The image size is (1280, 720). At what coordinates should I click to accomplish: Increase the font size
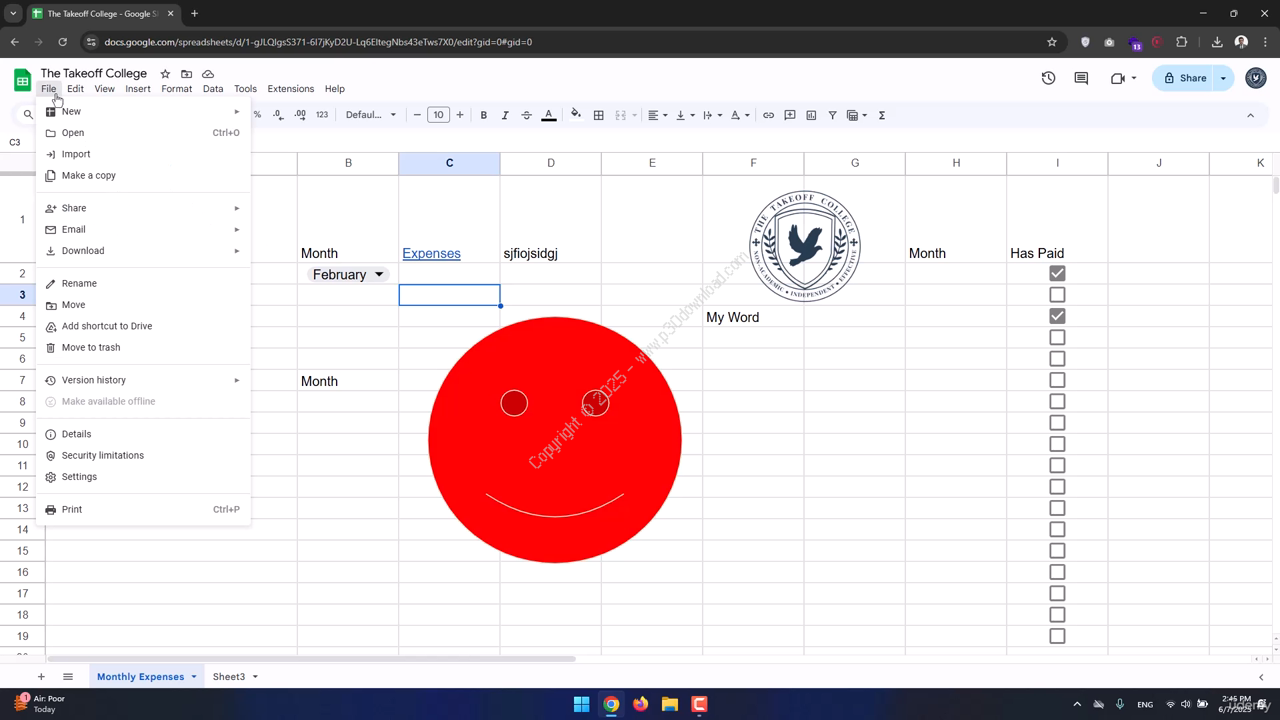(x=460, y=115)
